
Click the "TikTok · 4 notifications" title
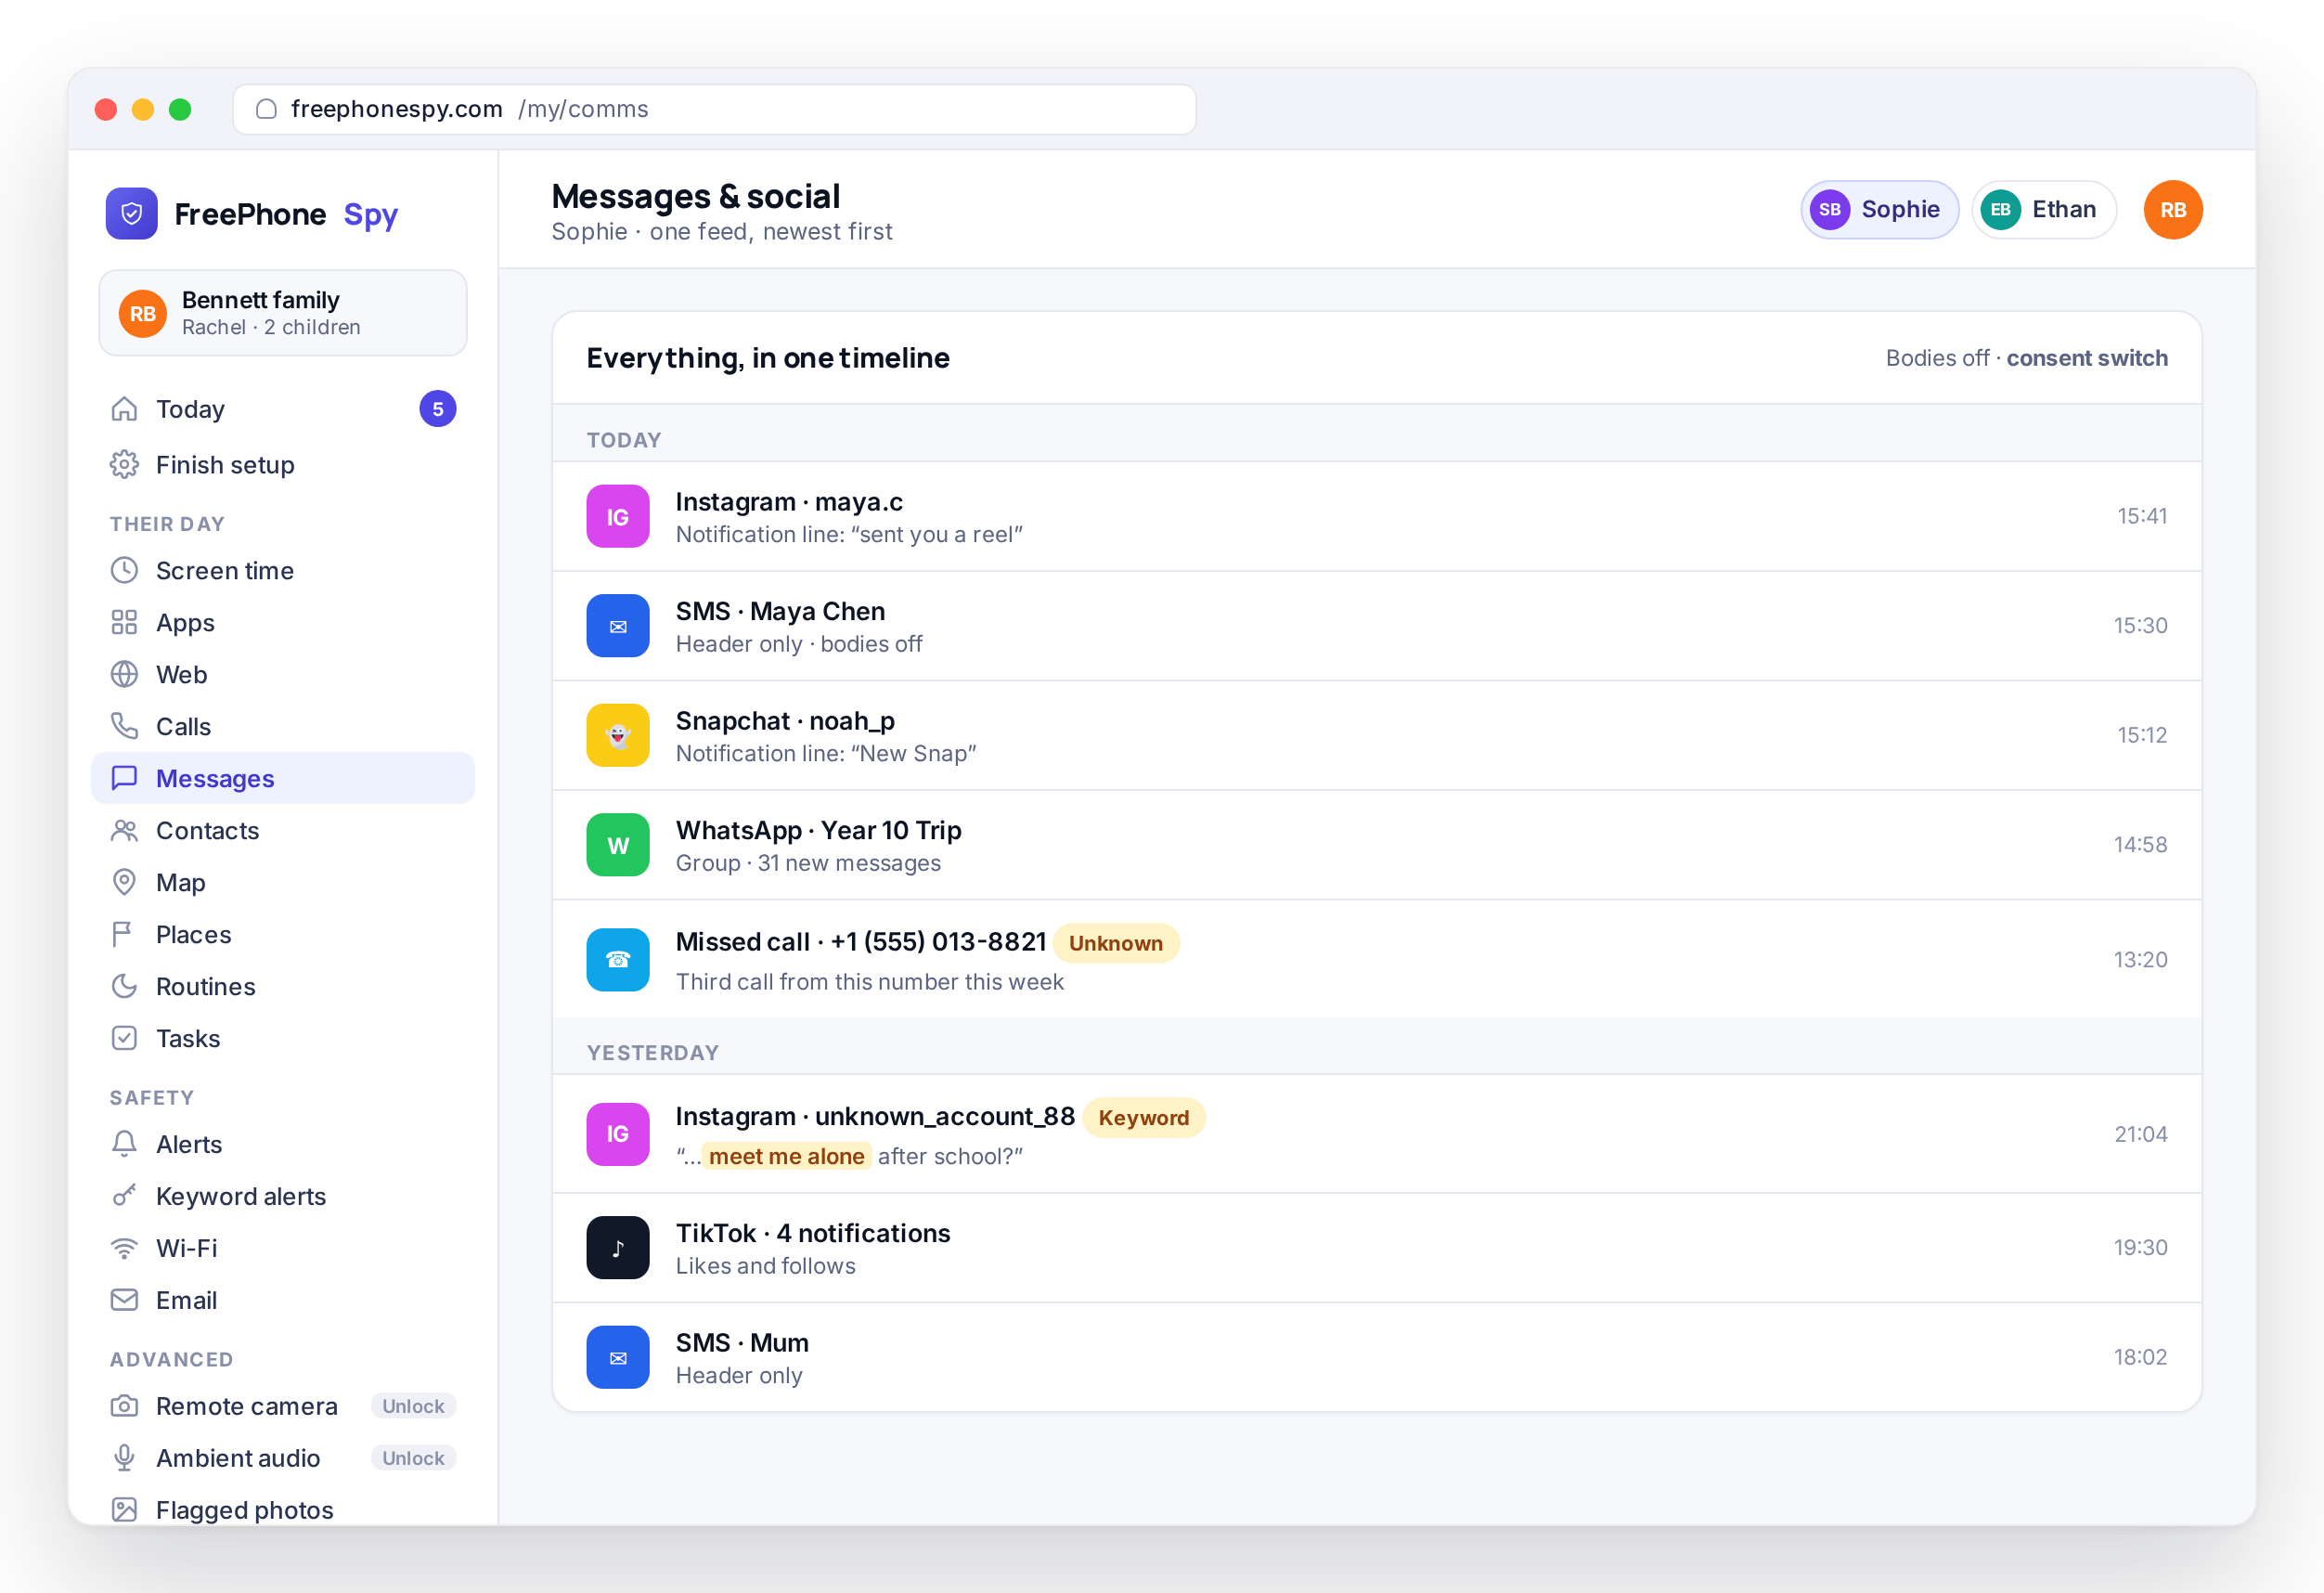coord(813,1234)
